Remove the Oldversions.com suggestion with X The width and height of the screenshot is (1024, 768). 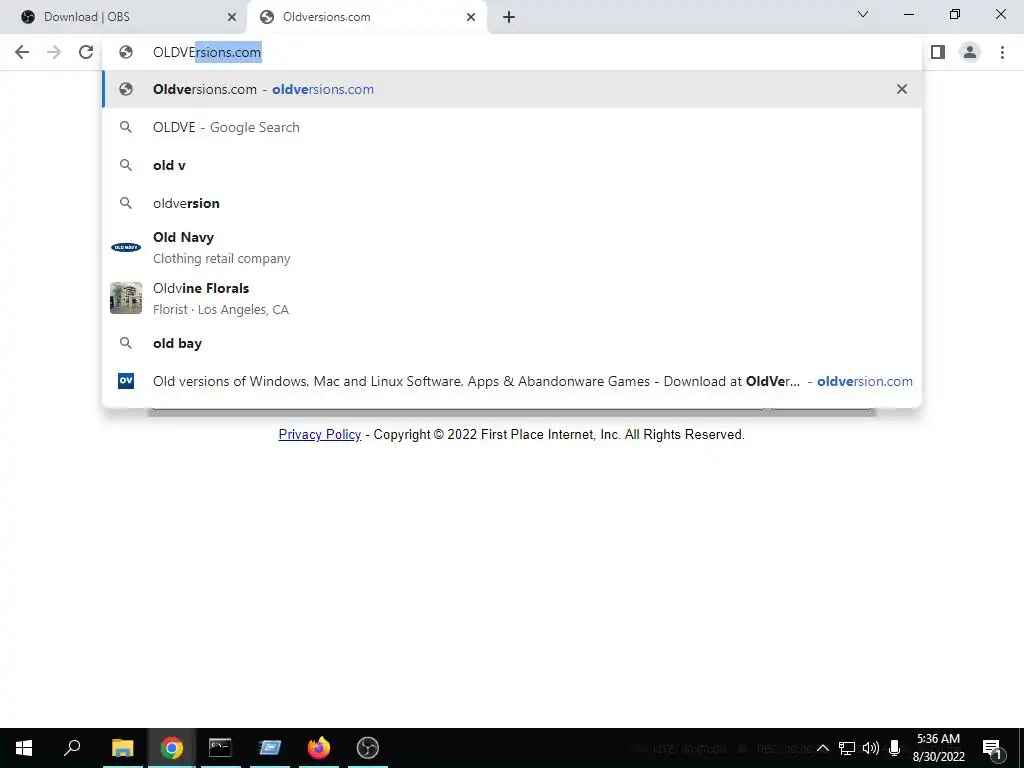tap(902, 89)
